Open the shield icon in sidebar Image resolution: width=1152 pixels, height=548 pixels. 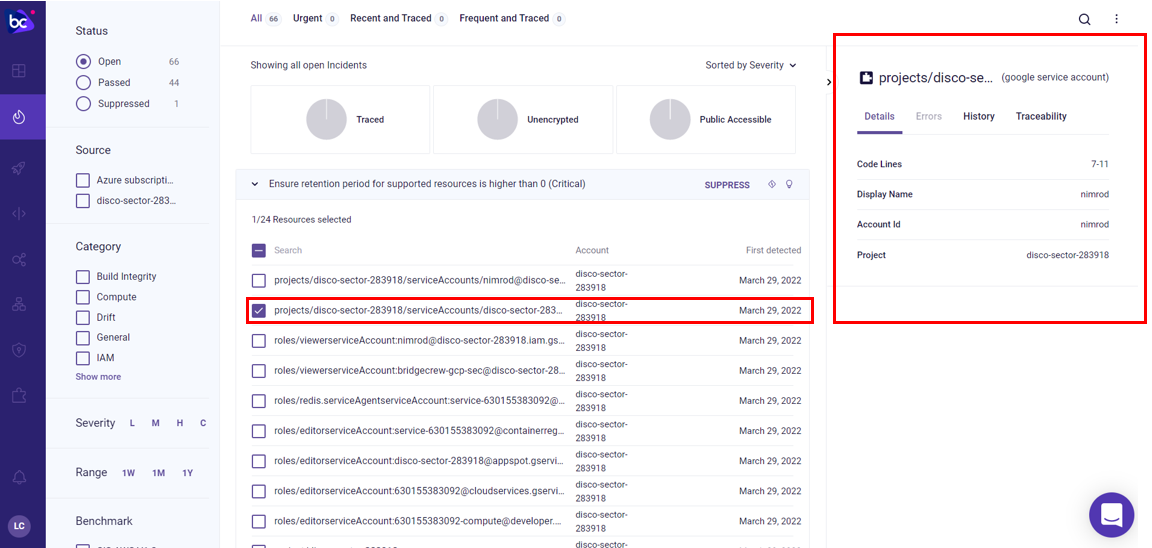pos(20,350)
